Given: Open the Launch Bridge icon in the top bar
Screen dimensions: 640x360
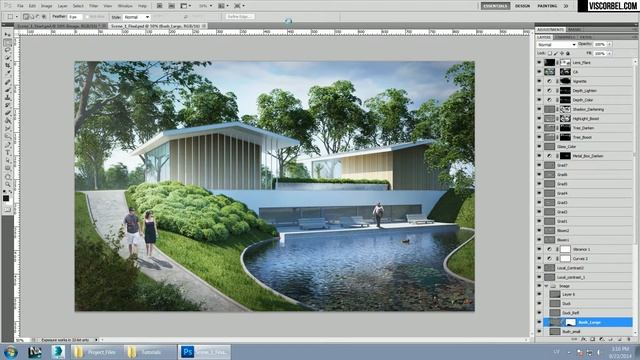Looking at the screenshot, I should (x=160, y=6).
